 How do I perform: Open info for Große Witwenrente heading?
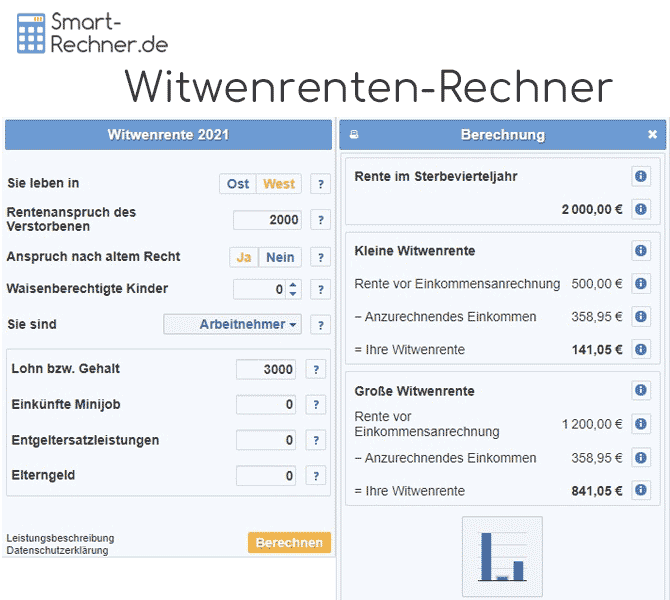point(641,391)
